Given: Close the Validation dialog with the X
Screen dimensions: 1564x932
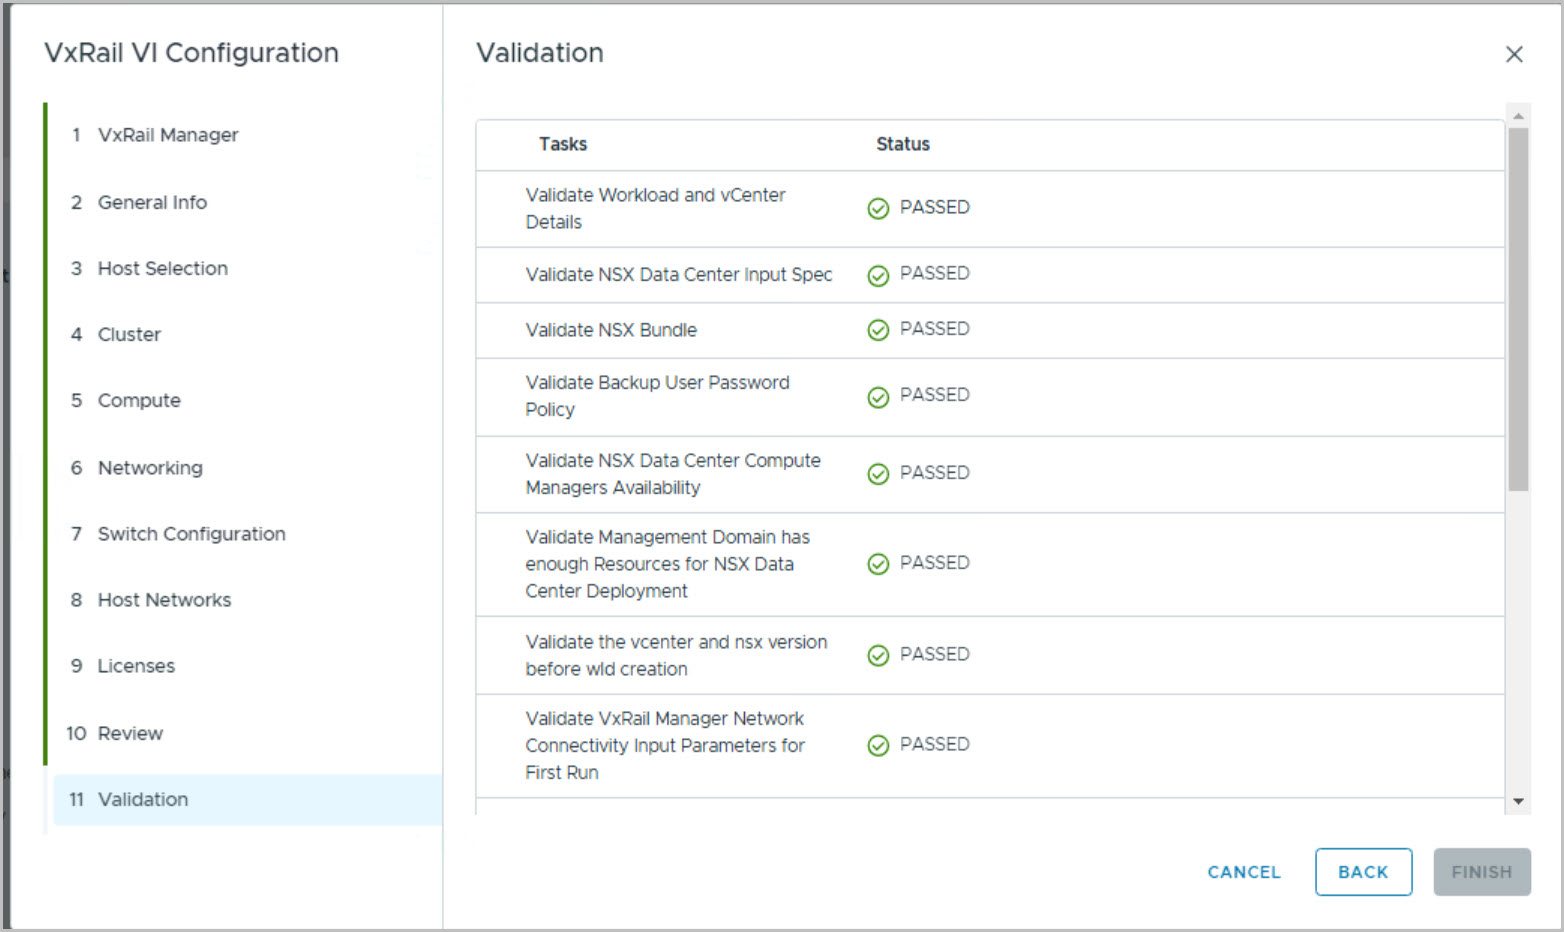Looking at the screenshot, I should pos(1514,54).
